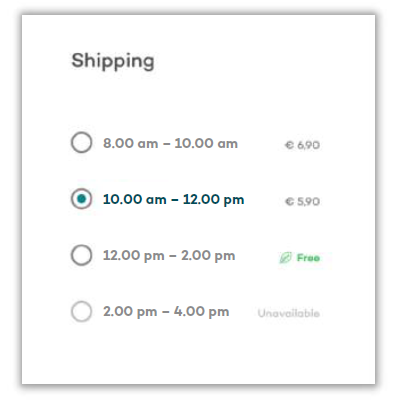The width and height of the screenshot is (397, 400).
Task: Select the 8.00 am – 10.00 am radio button
Action: coord(81,142)
